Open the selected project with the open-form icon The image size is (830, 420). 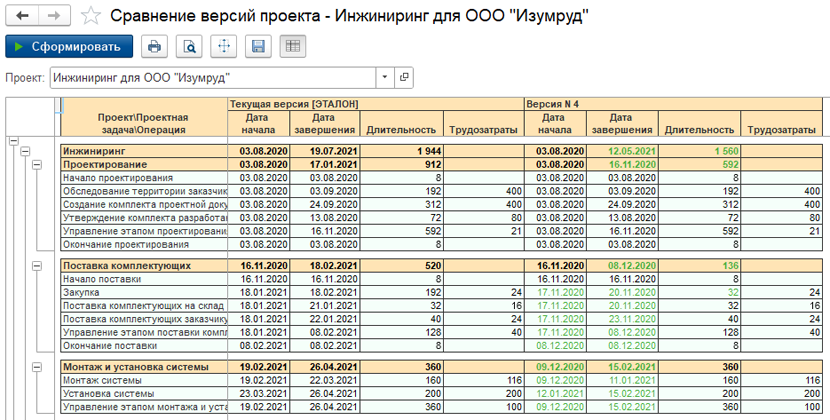coord(403,78)
